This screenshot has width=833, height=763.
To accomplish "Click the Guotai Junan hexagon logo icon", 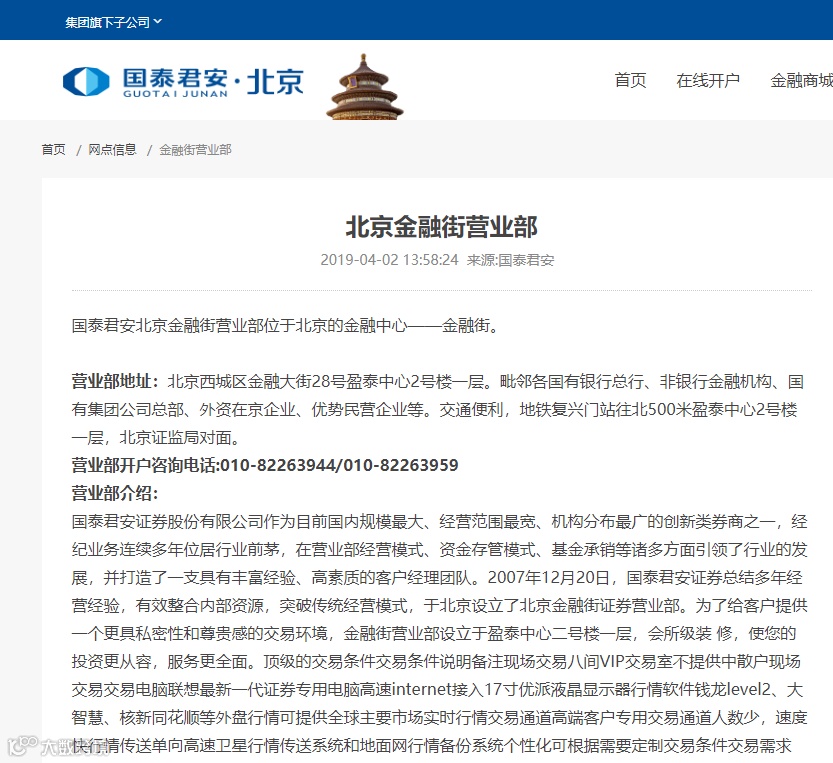I will (x=86, y=81).
